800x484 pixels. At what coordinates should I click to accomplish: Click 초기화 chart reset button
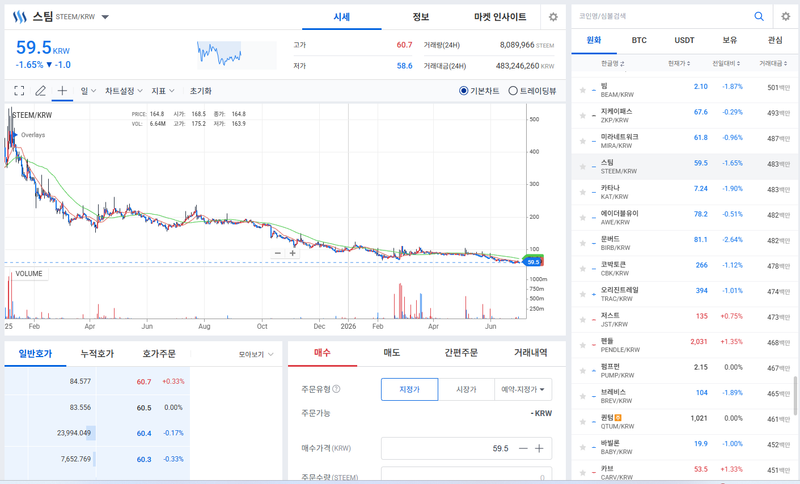pyautogui.click(x=201, y=91)
